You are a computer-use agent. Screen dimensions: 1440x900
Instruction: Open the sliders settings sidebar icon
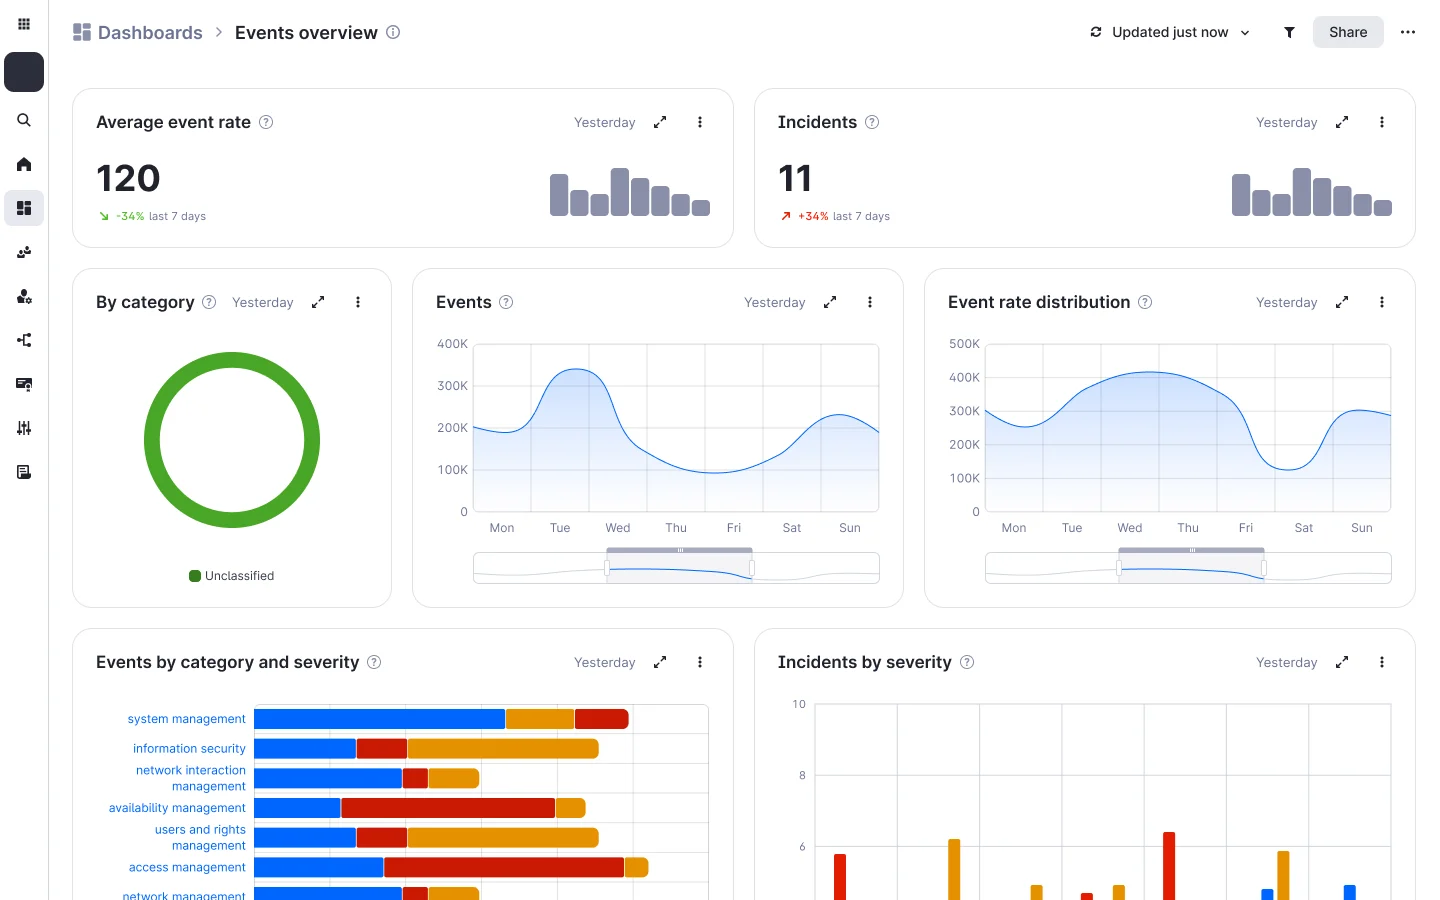(x=24, y=428)
